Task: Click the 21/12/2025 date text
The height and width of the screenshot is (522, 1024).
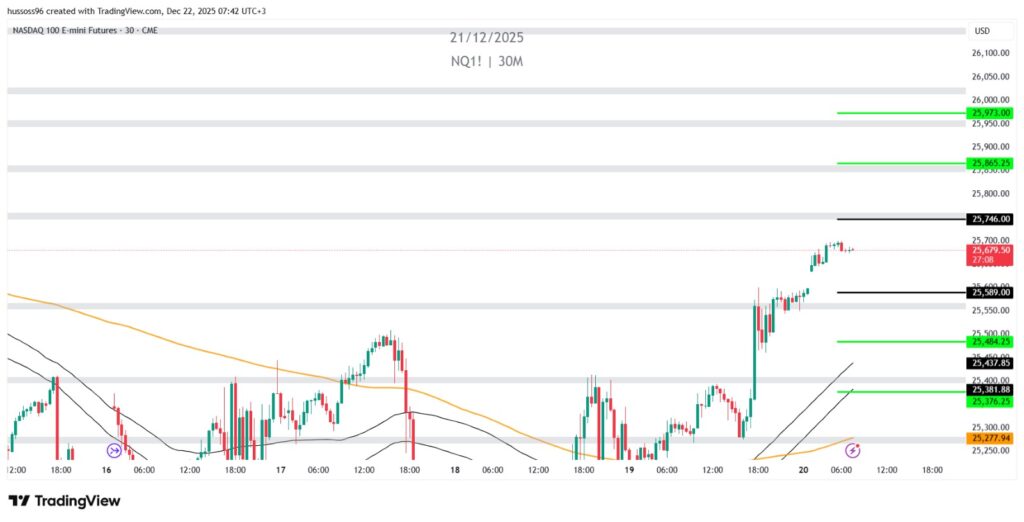Action: click(486, 38)
